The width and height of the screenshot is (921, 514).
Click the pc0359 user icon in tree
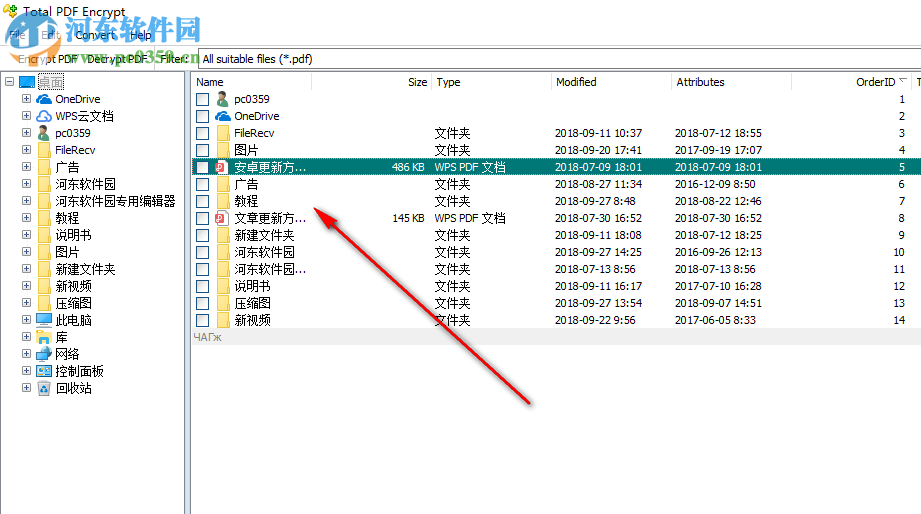point(44,133)
